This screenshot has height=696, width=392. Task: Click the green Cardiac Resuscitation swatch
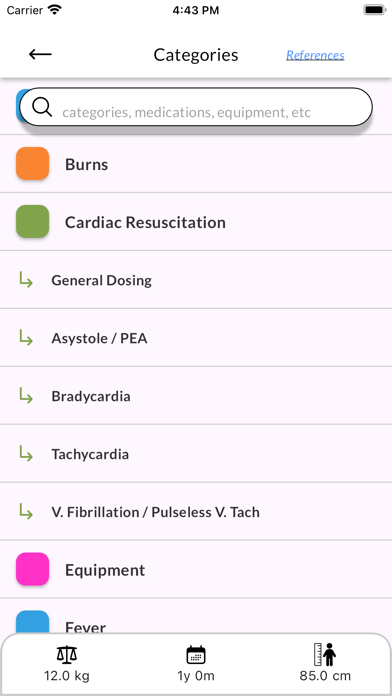click(x=32, y=221)
